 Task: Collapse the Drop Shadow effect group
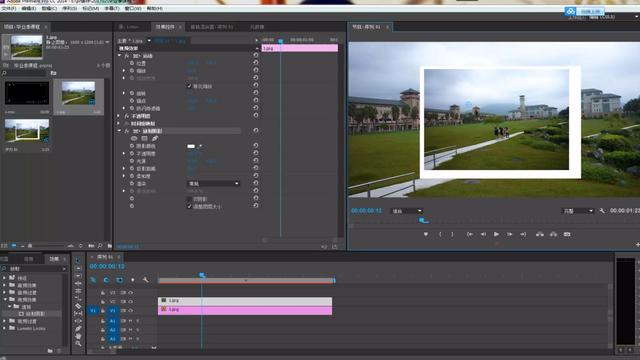coord(120,131)
